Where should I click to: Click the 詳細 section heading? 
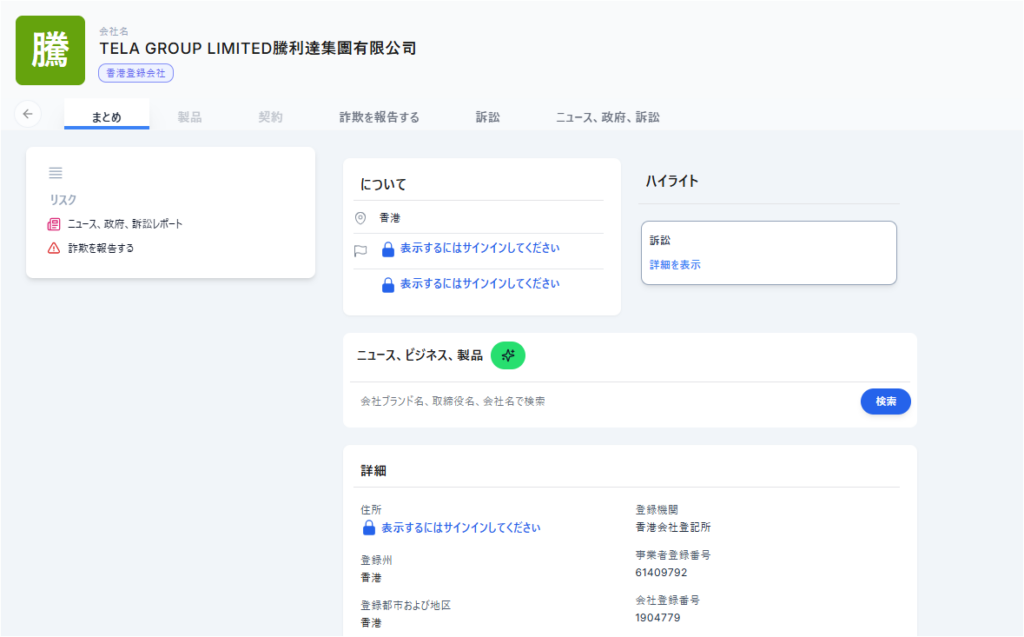(x=374, y=470)
